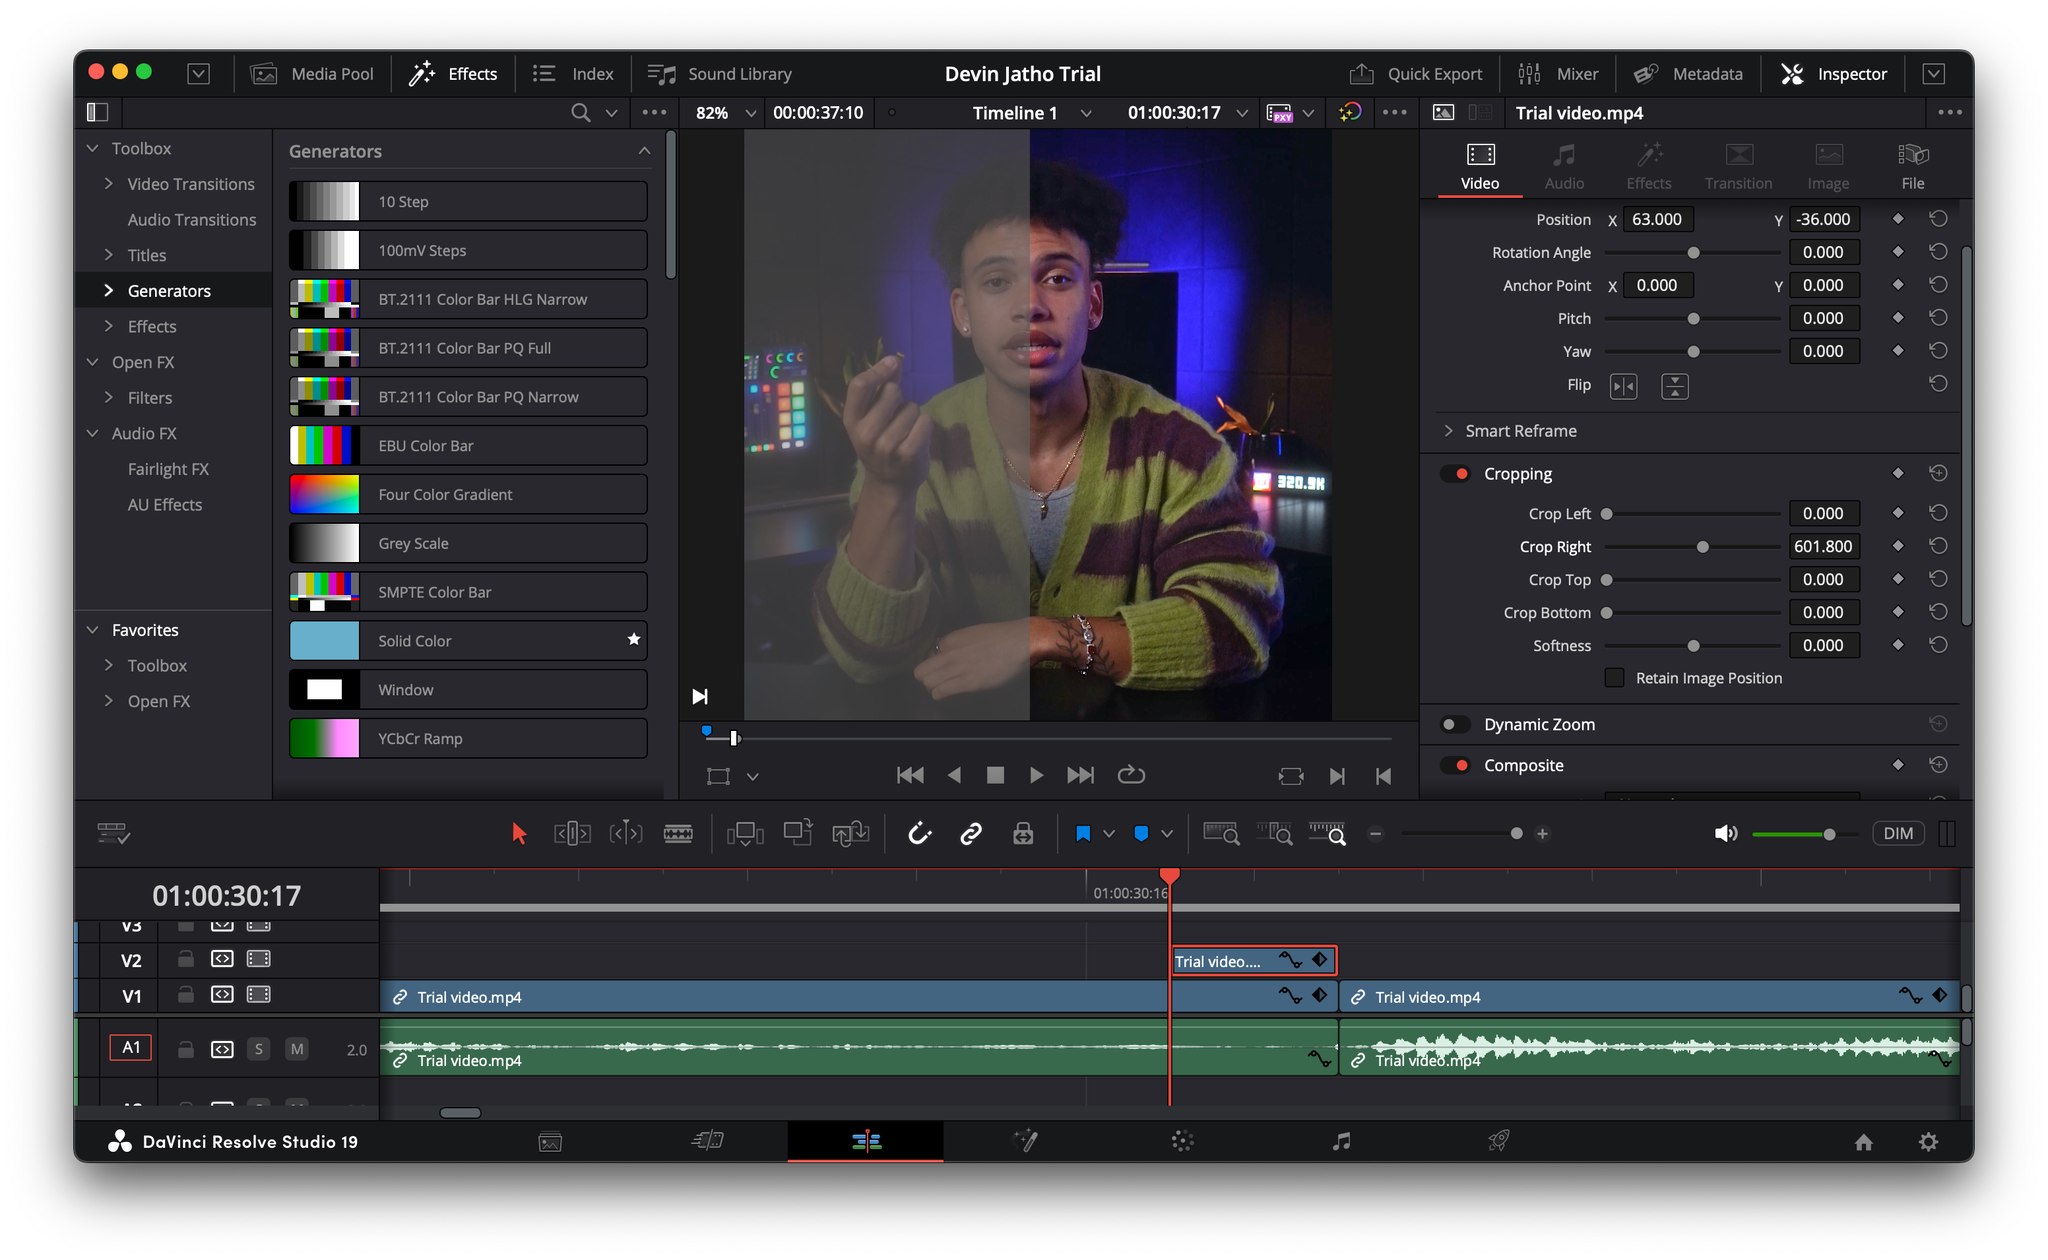Open the Metadata panel
This screenshot has height=1260, width=2048.
1687,74
